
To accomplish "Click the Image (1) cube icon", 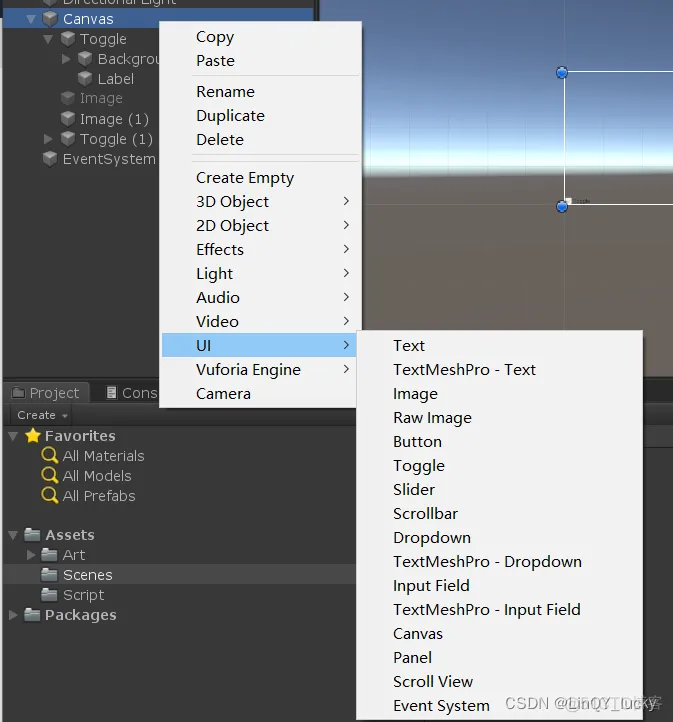I will [x=68, y=119].
